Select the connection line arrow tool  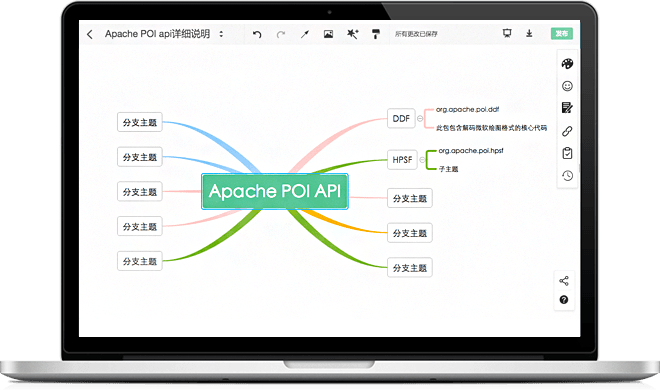click(305, 34)
